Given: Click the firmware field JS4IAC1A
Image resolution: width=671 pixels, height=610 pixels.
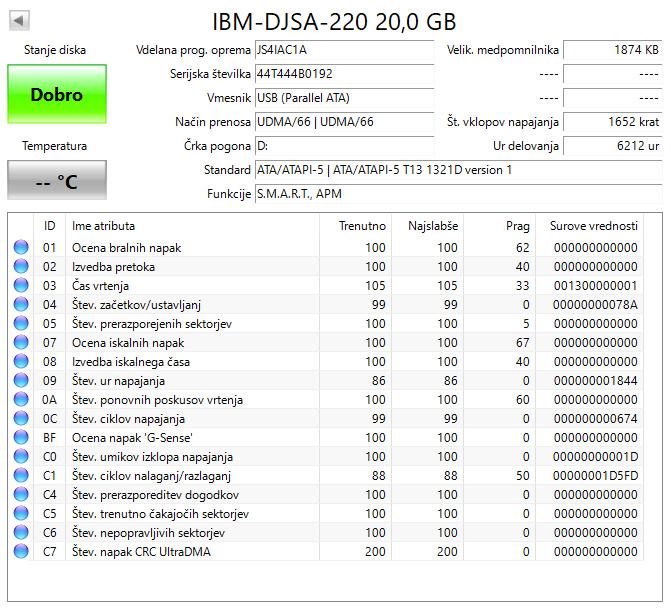Looking at the screenshot, I should (x=343, y=50).
